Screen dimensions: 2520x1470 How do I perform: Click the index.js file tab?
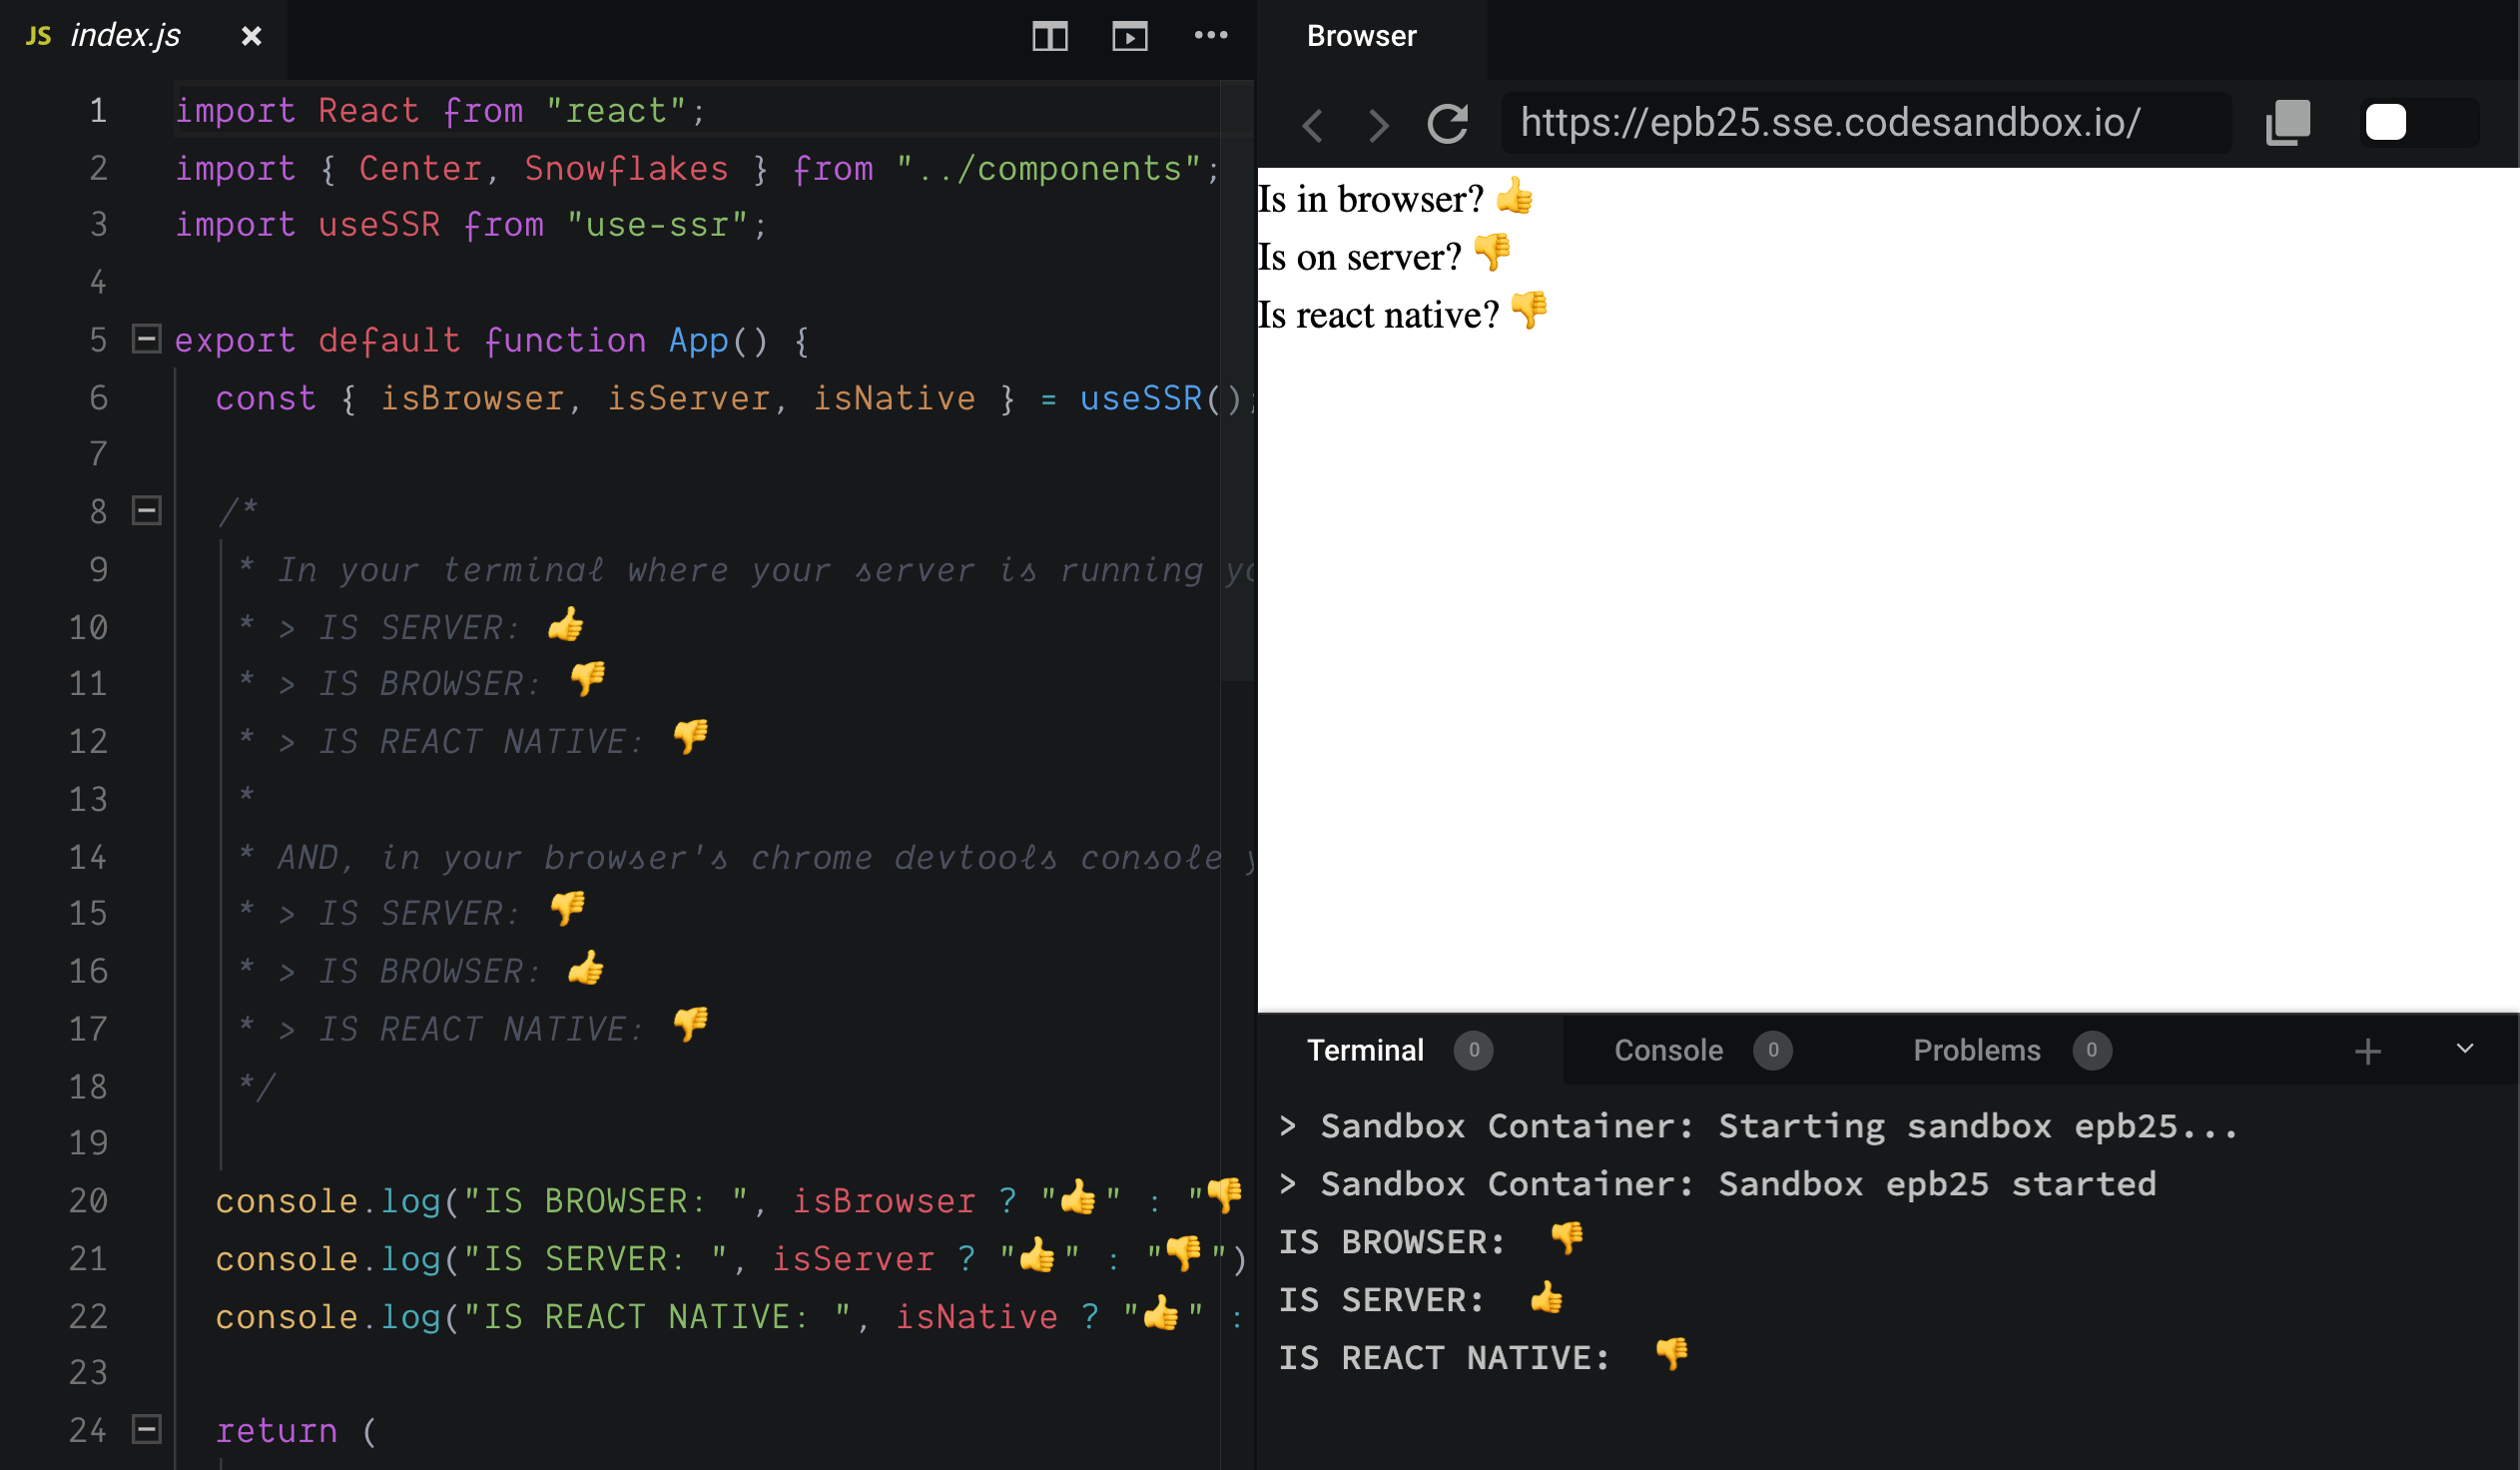click(125, 36)
